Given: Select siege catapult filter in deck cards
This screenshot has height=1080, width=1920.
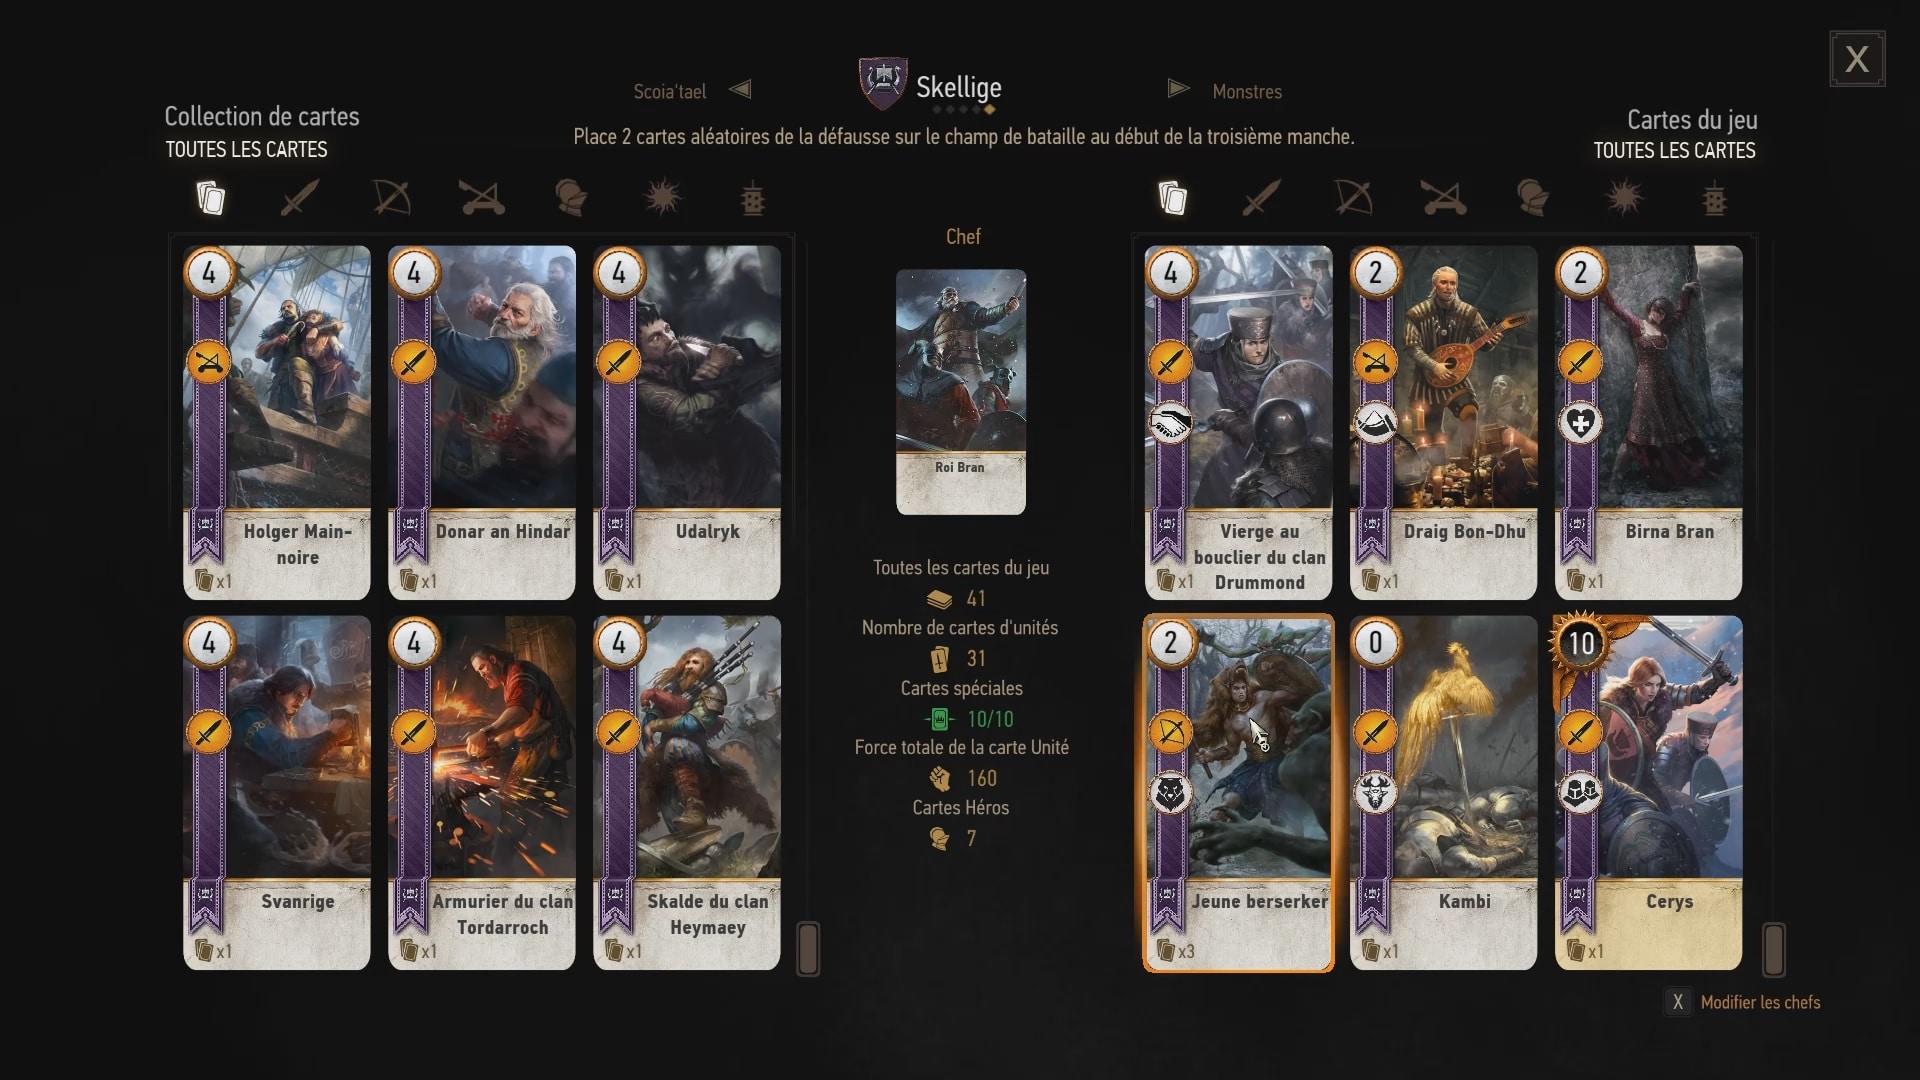Looking at the screenshot, I should [1444, 198].
